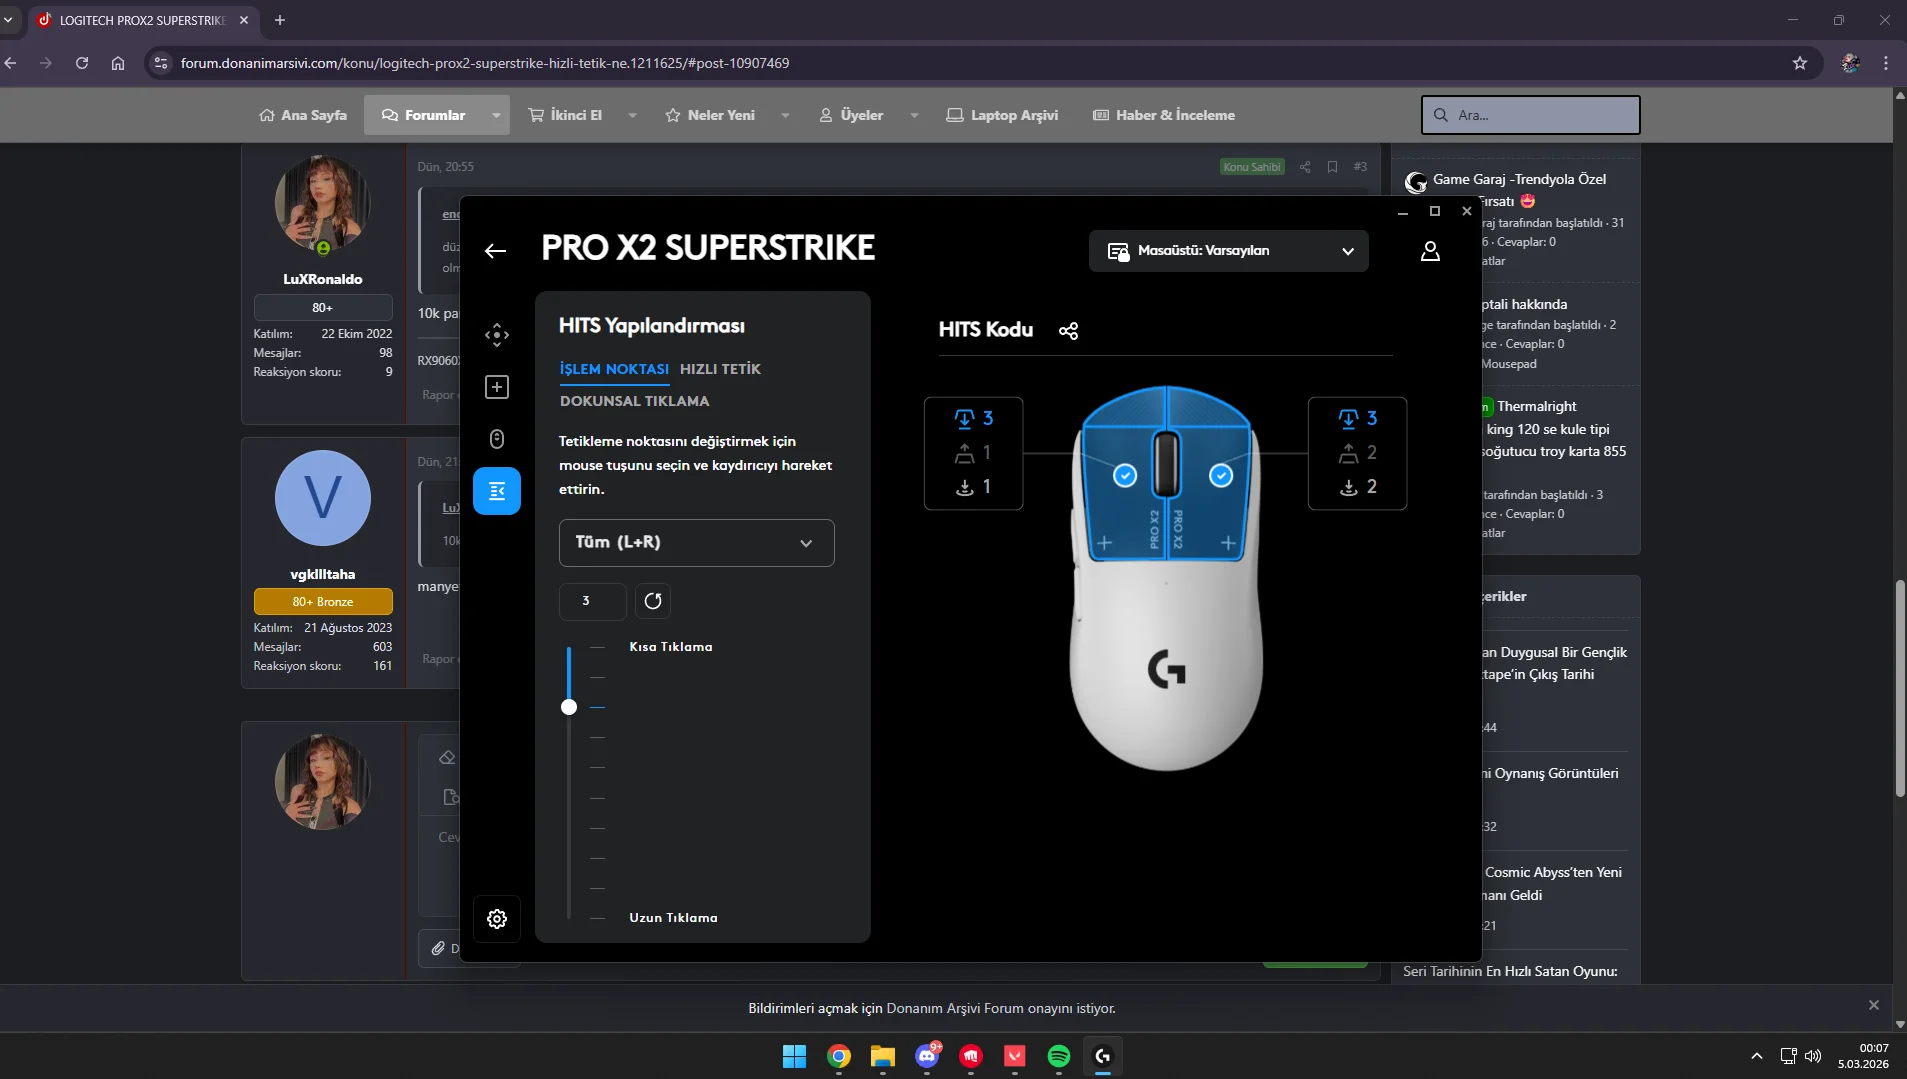The height and width of the screenshot is (1079, 1907).
Task: Open Spotify from the taskbar
Action: pos(1059,1056)
